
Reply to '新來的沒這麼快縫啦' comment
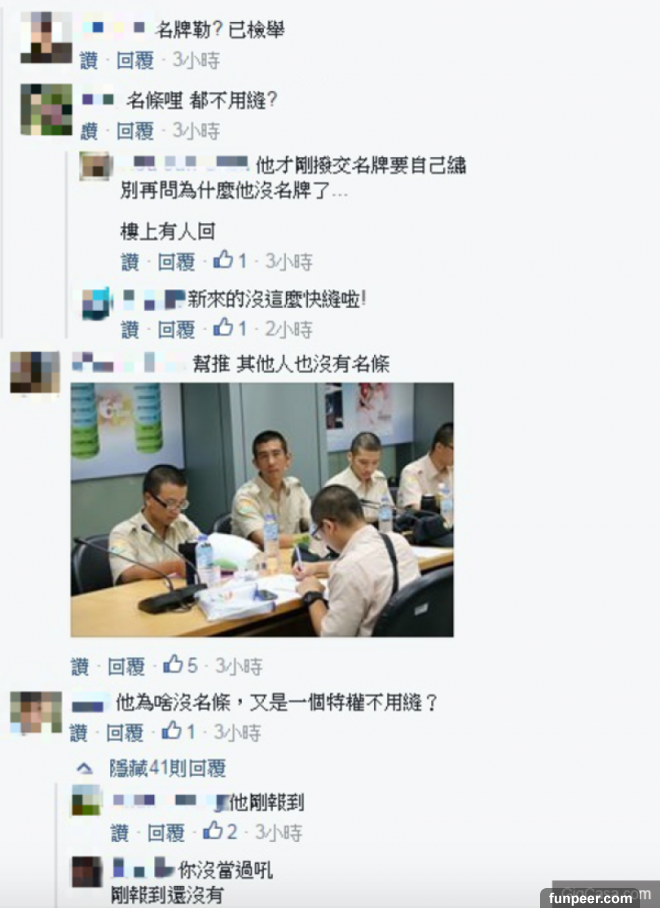click(x=177, y=329)
